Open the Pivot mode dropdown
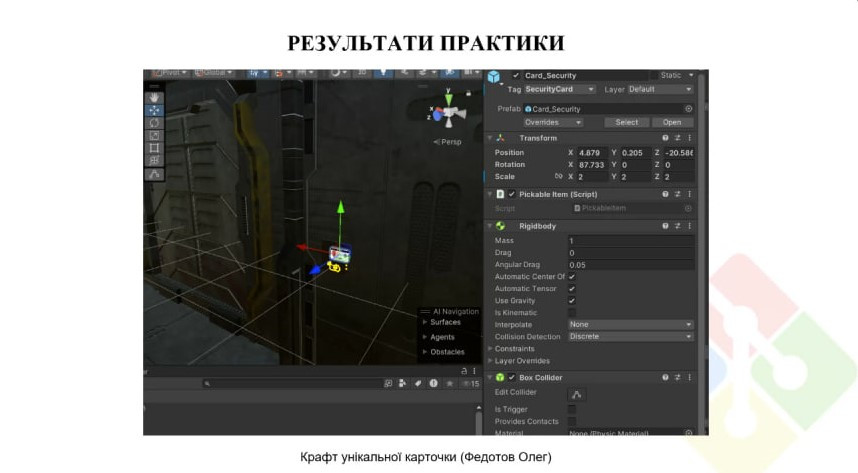The width and height of the screenshot is (858, 473). pos(169,73)
